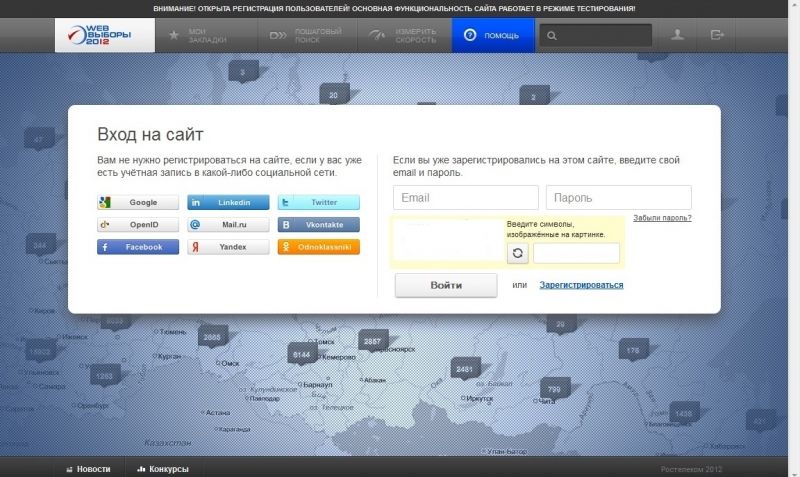This screenshot has height=477, width=800.
Task: Sign in with Twitter
Action: pos(318,202)
